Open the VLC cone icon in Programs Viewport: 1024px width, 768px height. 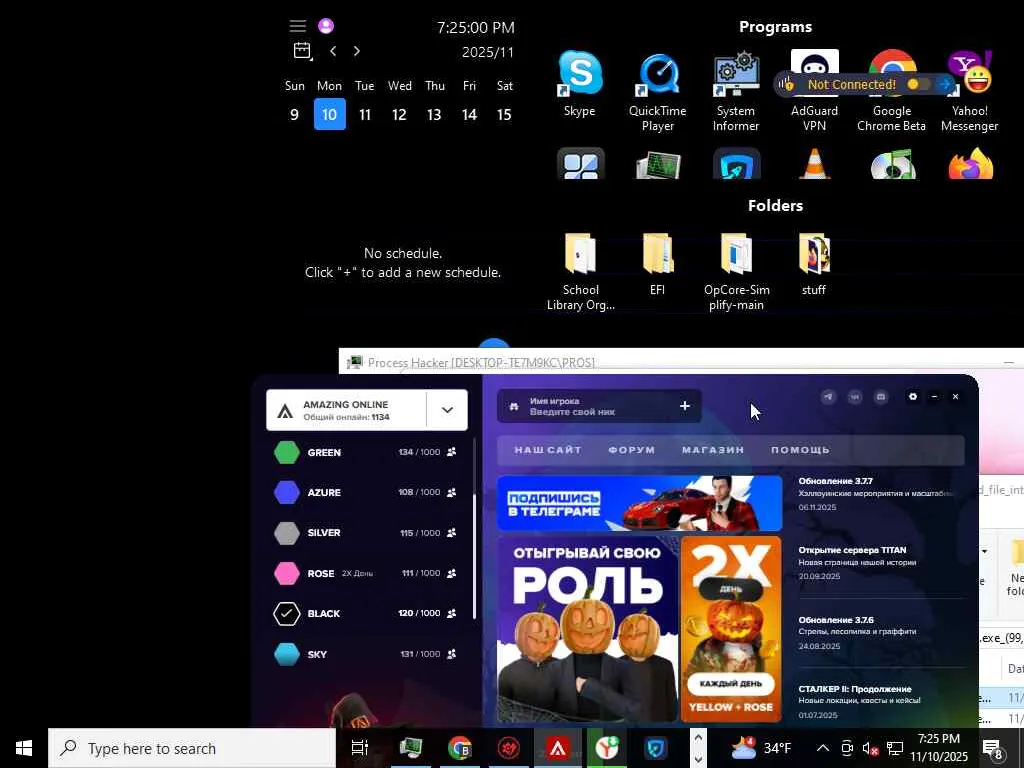tap(814, 163)
